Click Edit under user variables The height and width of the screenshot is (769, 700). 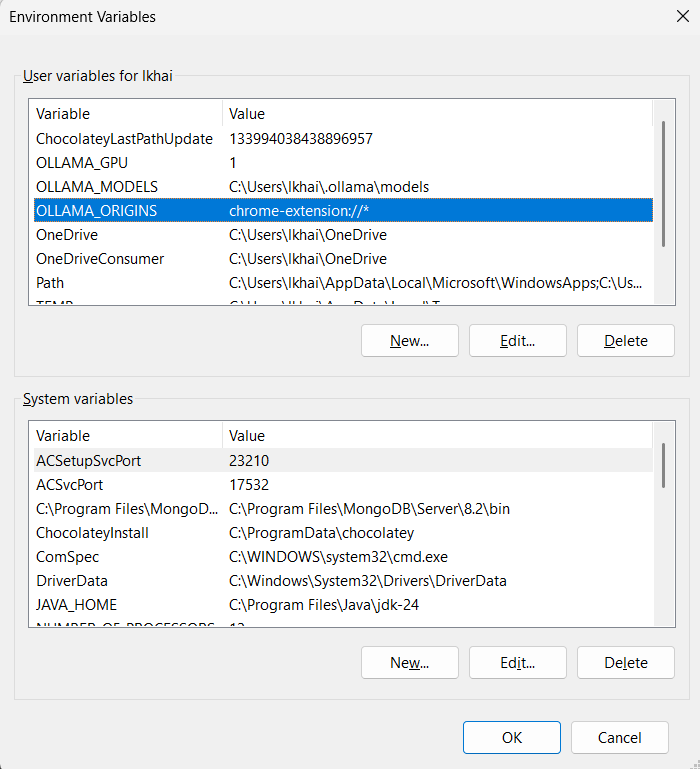pyautogui.click(x=518, y=340)
